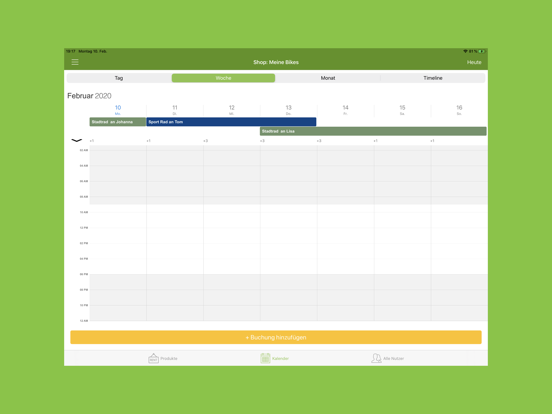Open the Sport Rad an Tom booking
This screenshot has width=552, height=414.
(231, 122)
